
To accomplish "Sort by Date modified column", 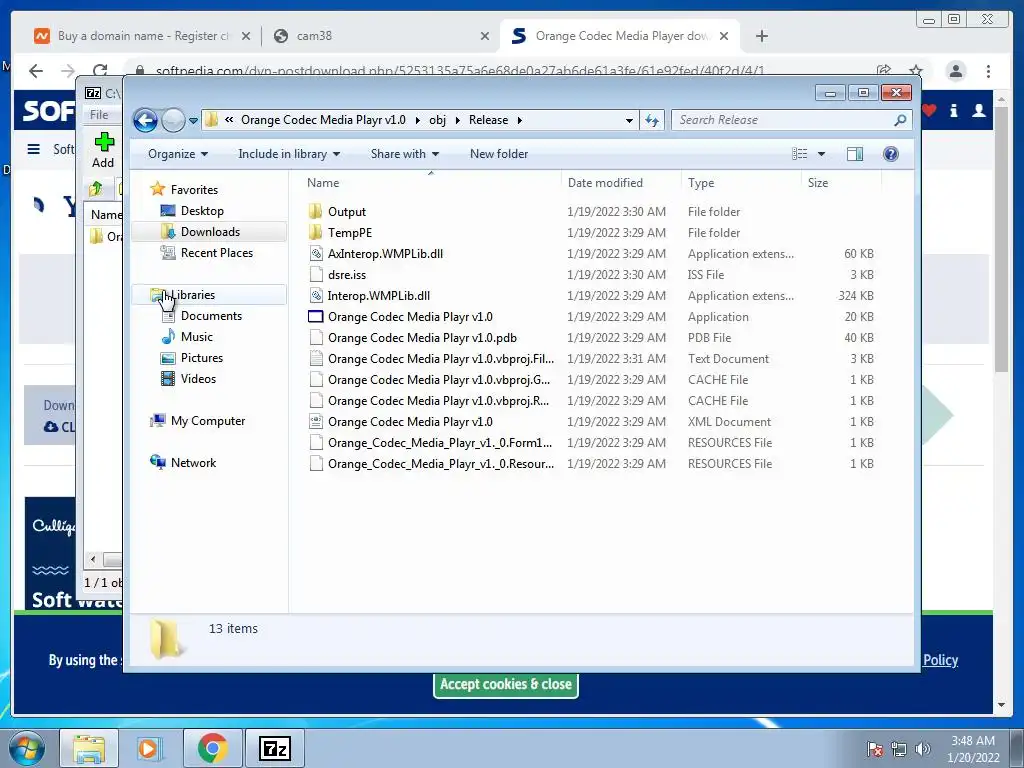I will pos(620,183).
